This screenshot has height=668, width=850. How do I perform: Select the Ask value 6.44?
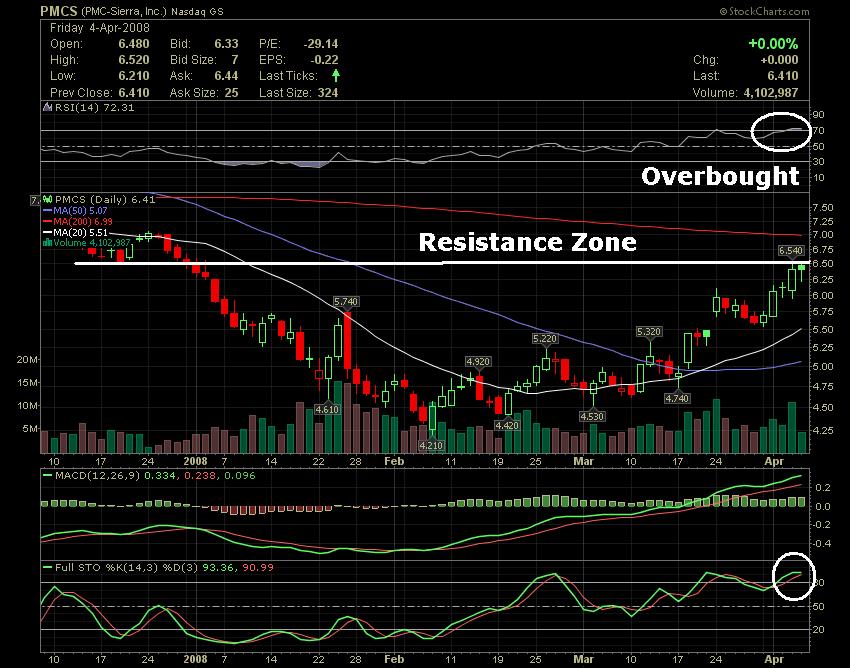click(x=226, y=76)
